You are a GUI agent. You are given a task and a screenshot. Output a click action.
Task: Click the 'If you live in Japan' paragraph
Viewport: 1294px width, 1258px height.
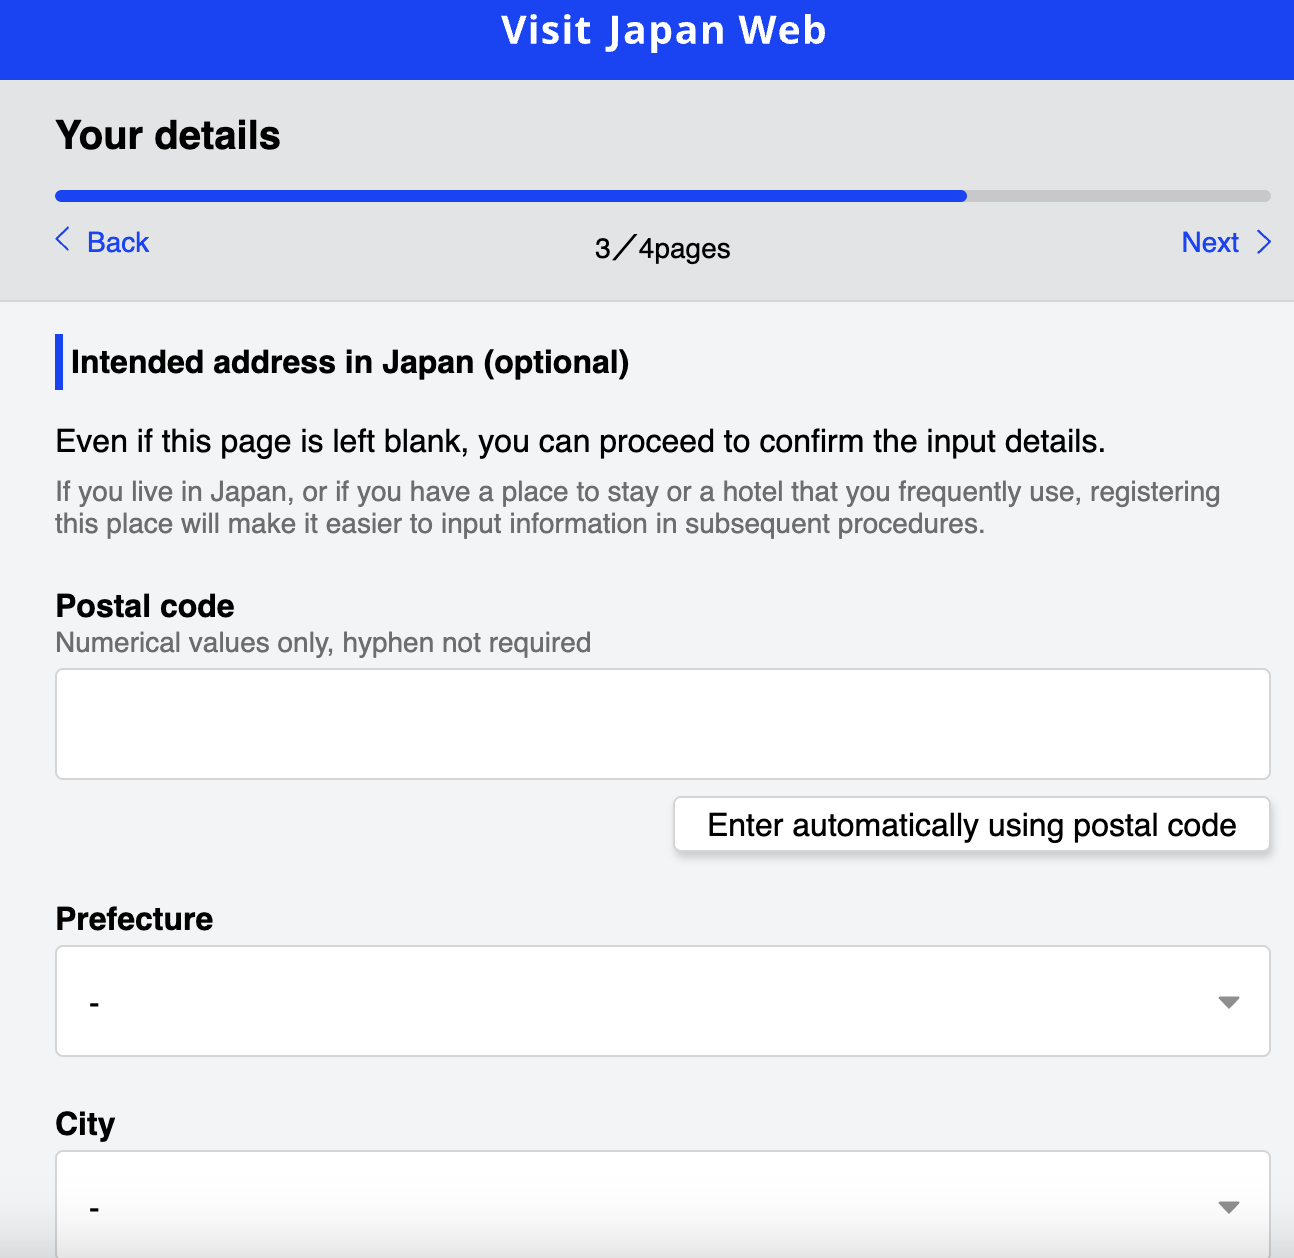tap(638, 508)
